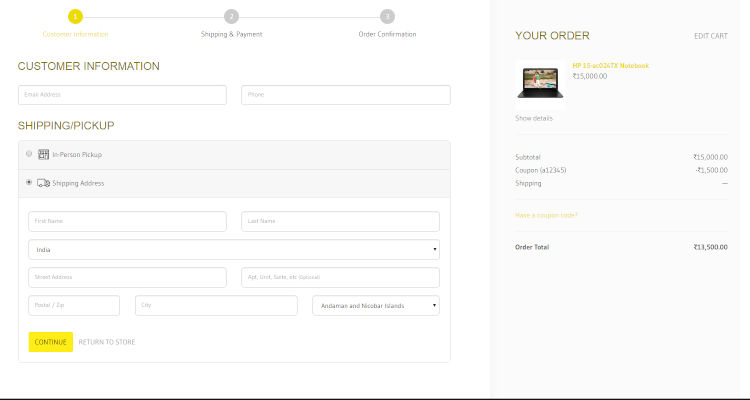750x400 pixels.
Task: Select the In-Person Pickup radio button
Action: 29,154
